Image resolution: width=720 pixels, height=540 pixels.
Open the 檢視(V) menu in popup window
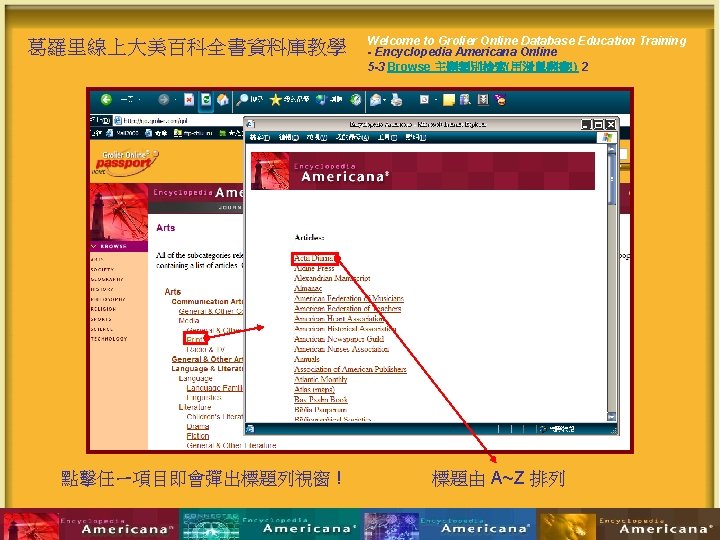316,137
